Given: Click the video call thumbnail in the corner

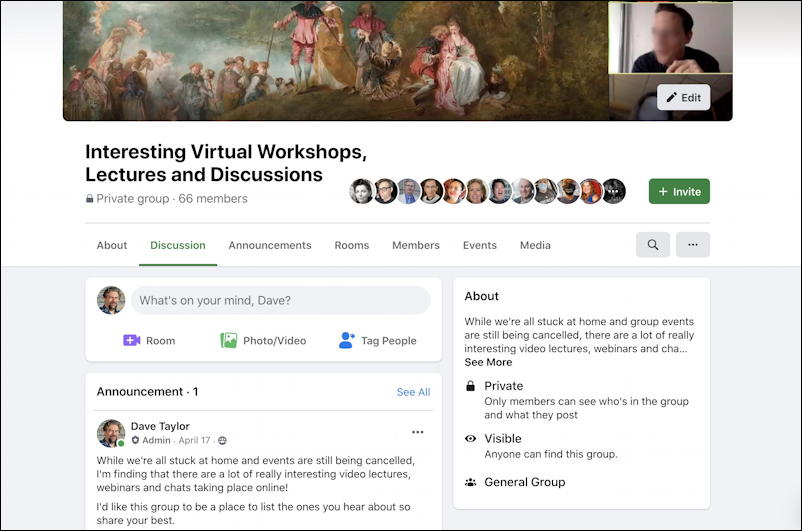Looking at the screenshot, I should (671, 38).
